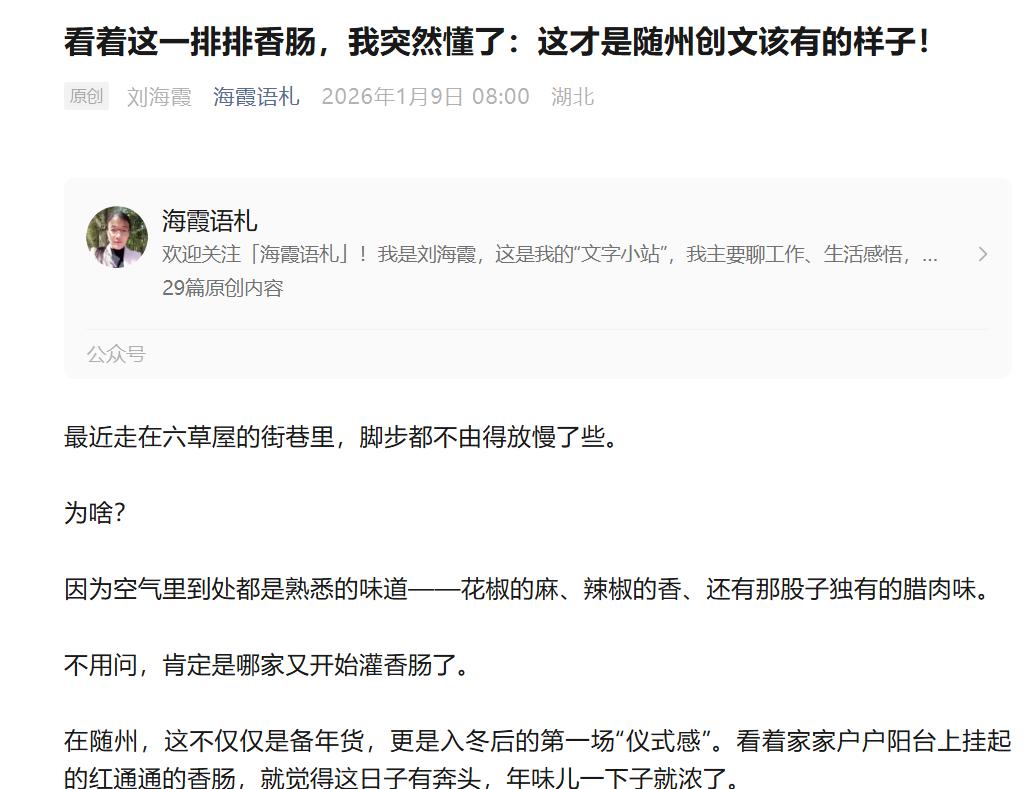This screenshot has height=789, width=1032.
Task: Open the account card chevron arrow
Action: click(983, 254)
